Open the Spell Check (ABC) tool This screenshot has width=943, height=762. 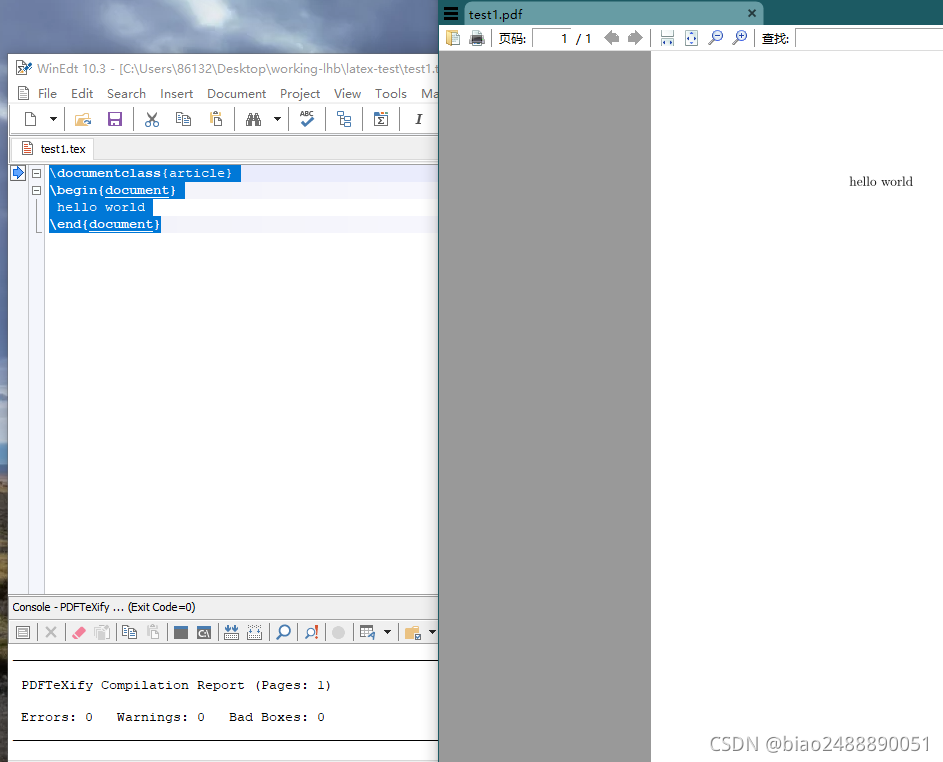coord(307,118)
